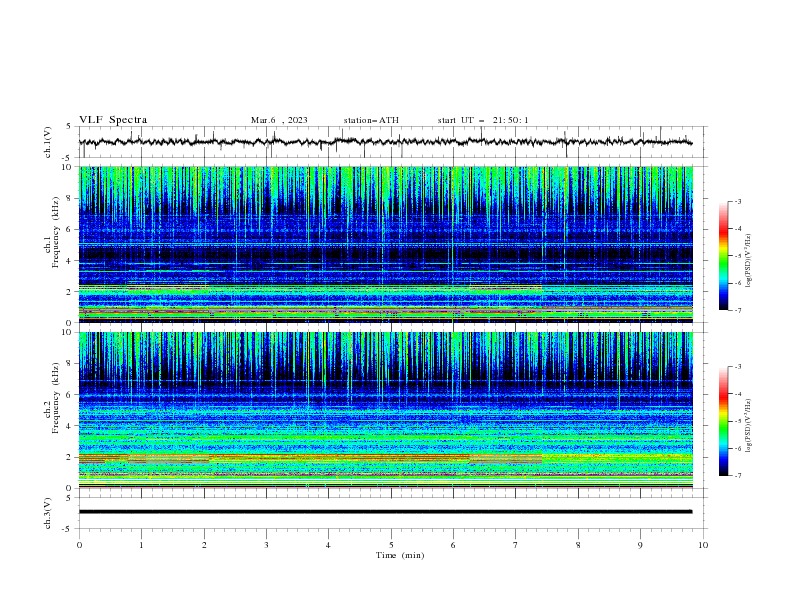The height and width of the screenshot is (612, 792).
Task: Click inside the ch.1 spectrogram panel
Action: tap(385, 244)
